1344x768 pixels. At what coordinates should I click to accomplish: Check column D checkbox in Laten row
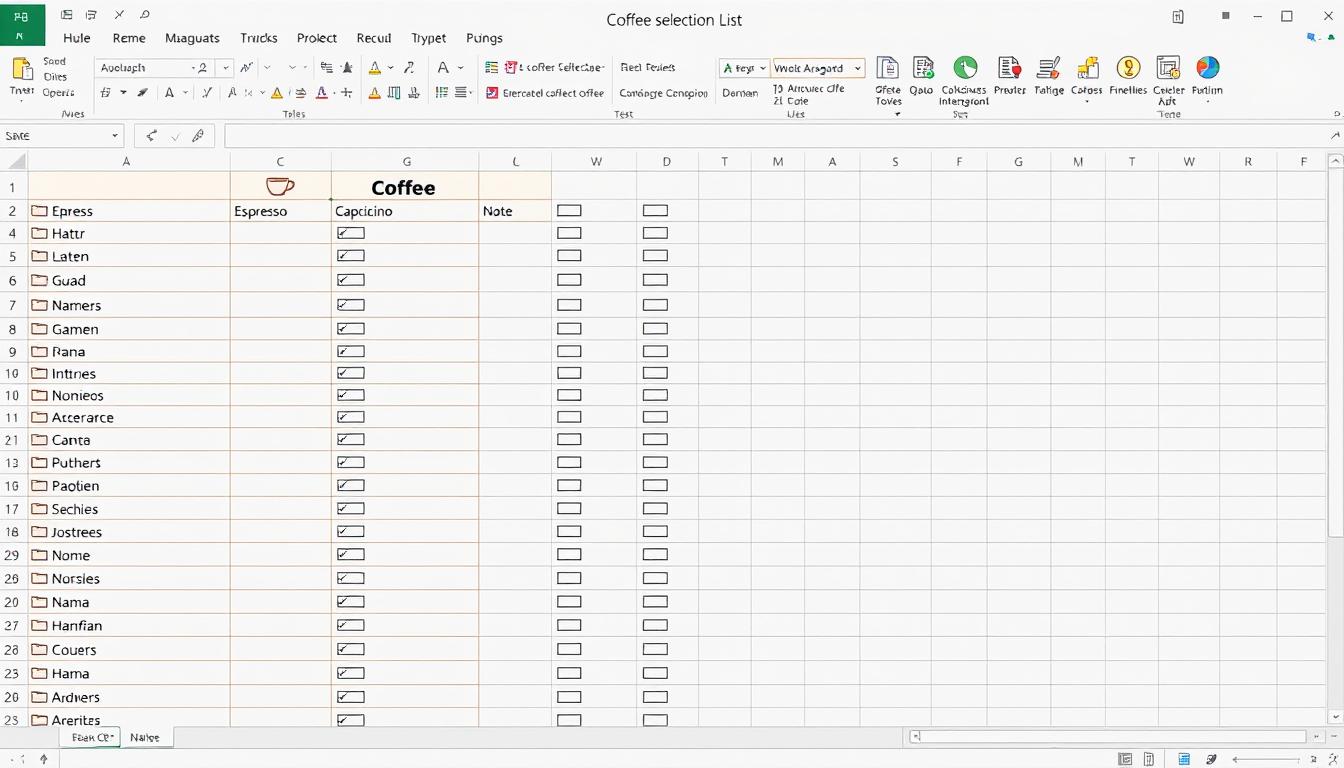[x=655, y=256]
